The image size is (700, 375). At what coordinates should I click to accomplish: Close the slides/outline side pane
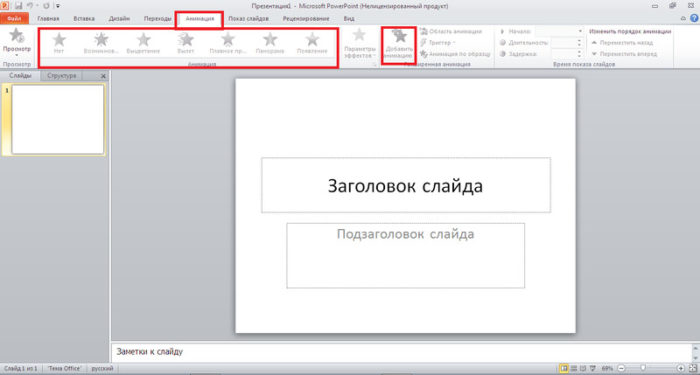coord(103,76)
